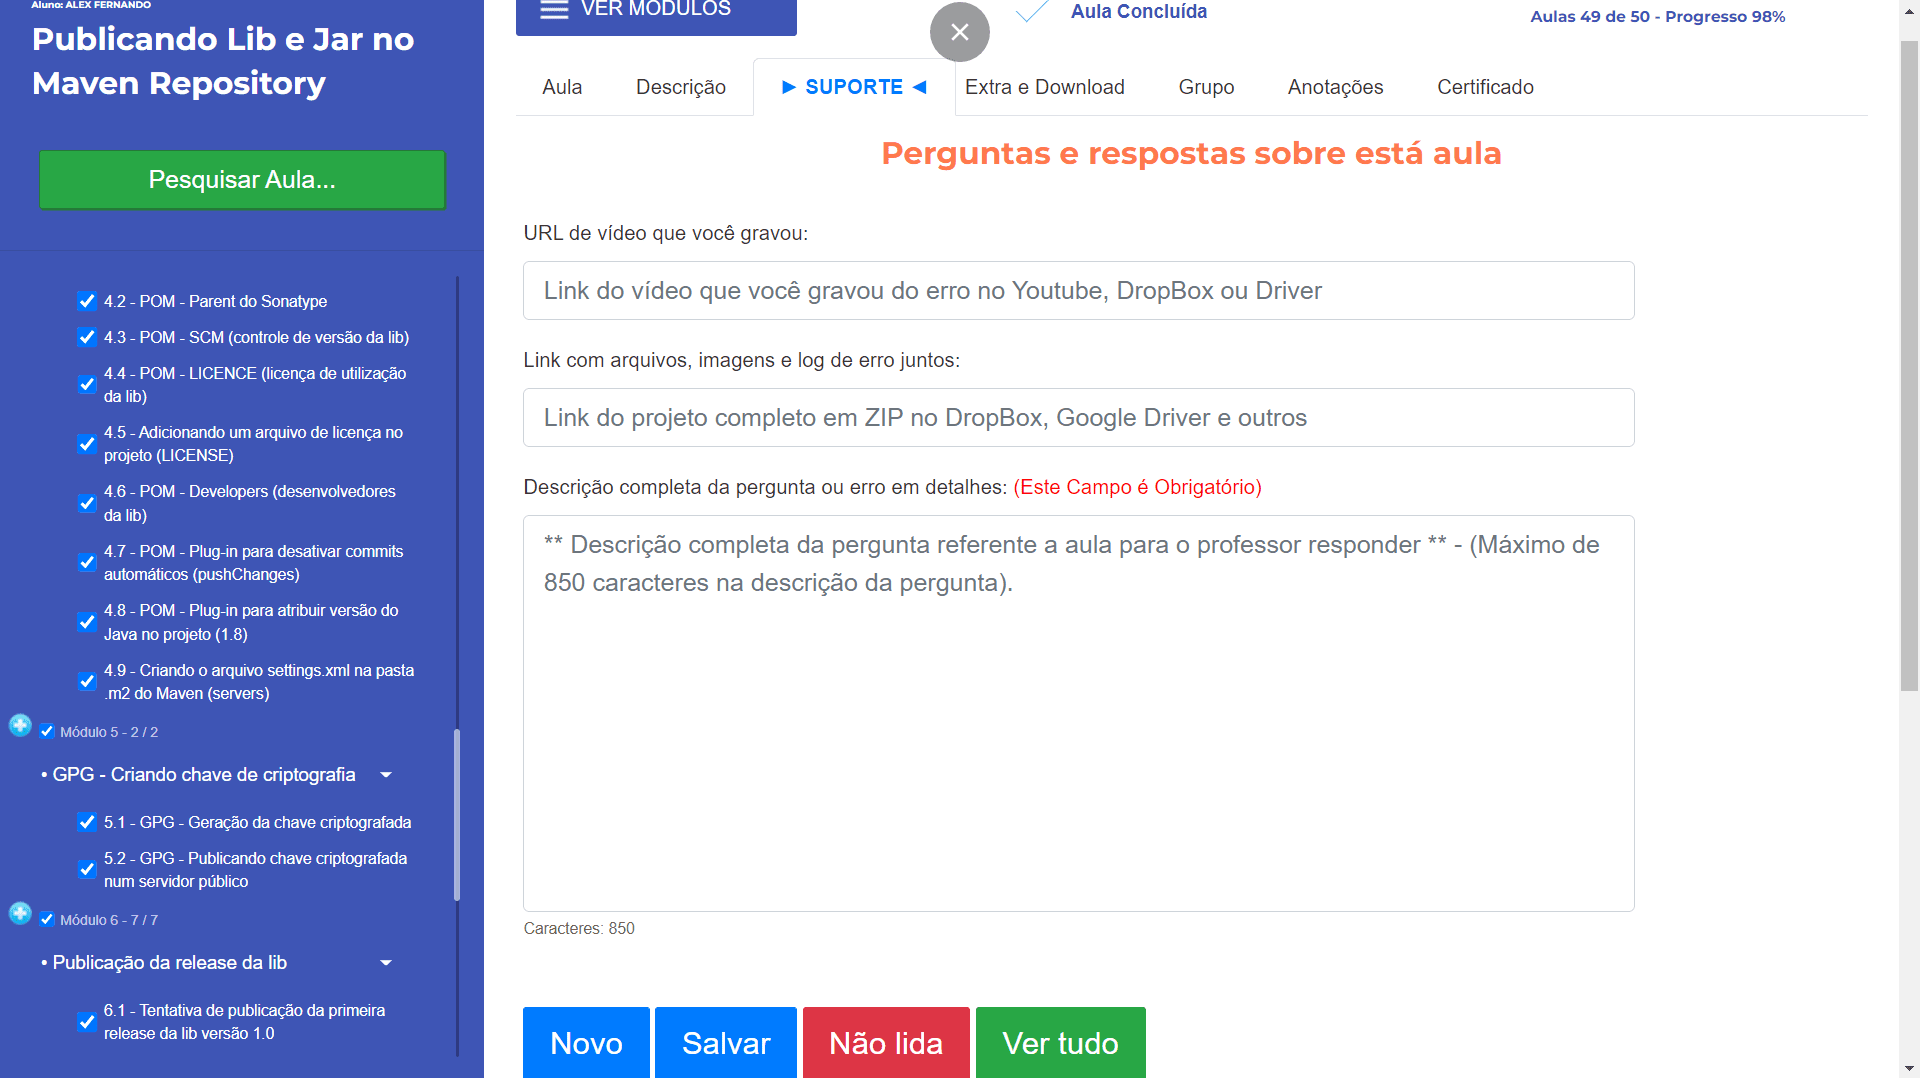
Task: Open lesson 4.6 - POM - Developers
Action: tap(250, 503)
